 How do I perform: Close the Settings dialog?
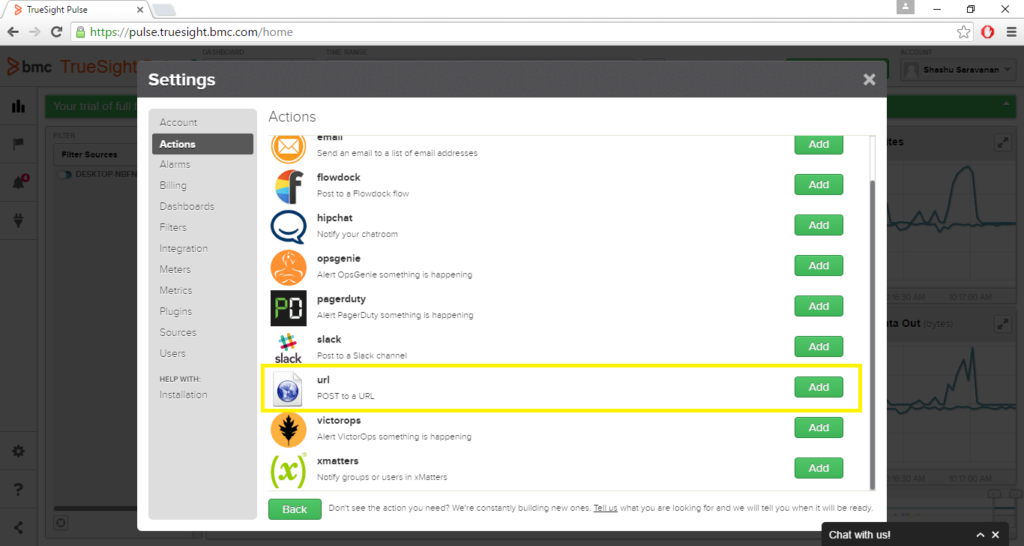[x=869, y=80]
